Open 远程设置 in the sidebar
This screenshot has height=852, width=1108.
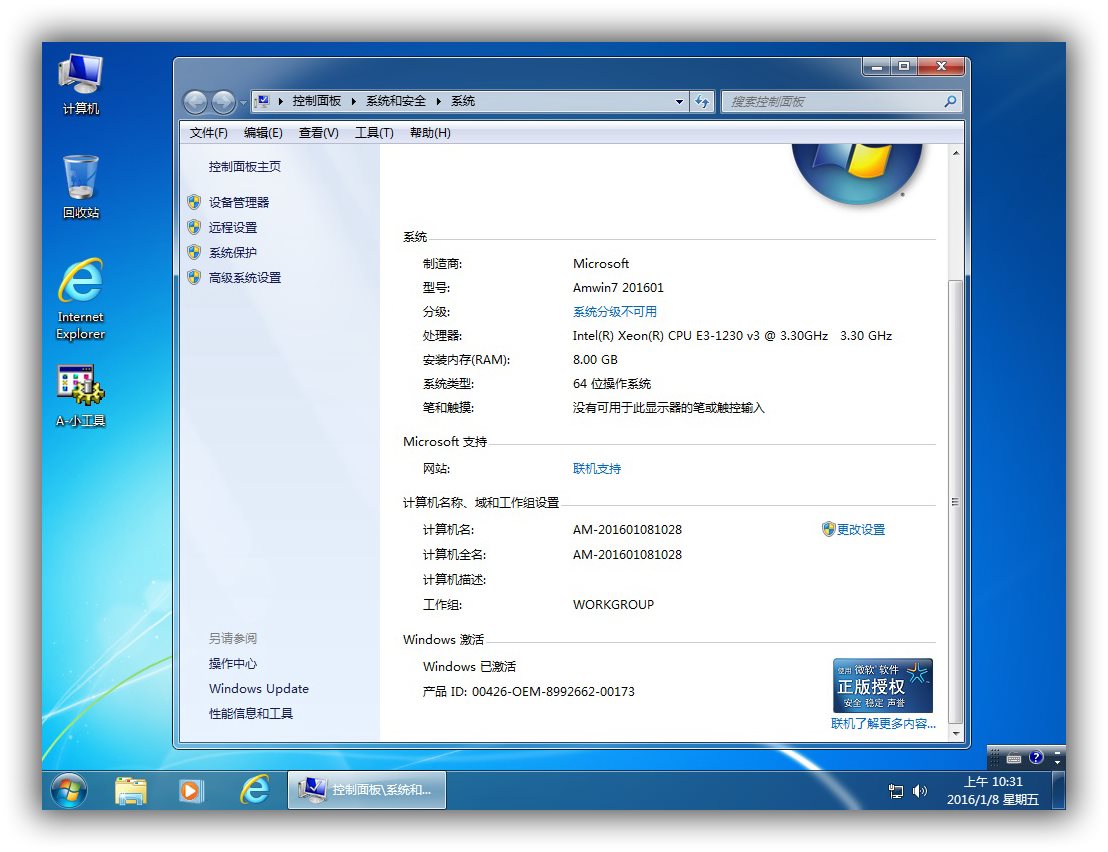(x=232, y=227)
